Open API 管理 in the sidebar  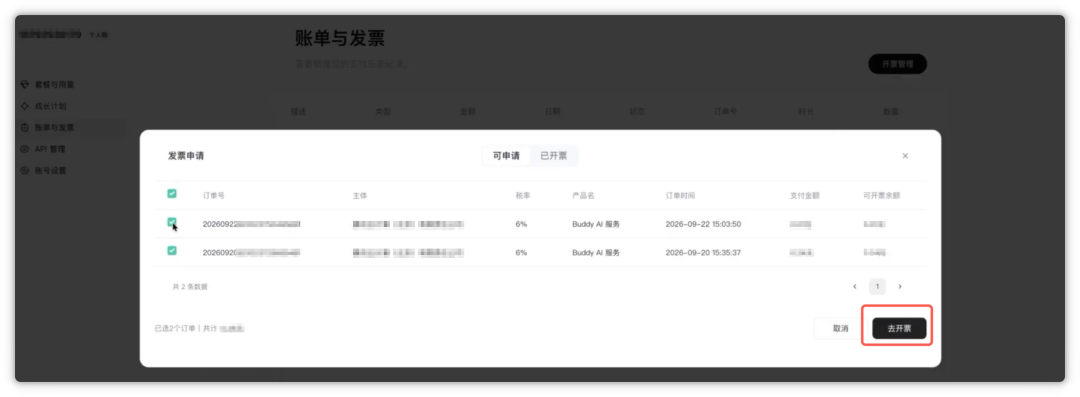[50, 149]
